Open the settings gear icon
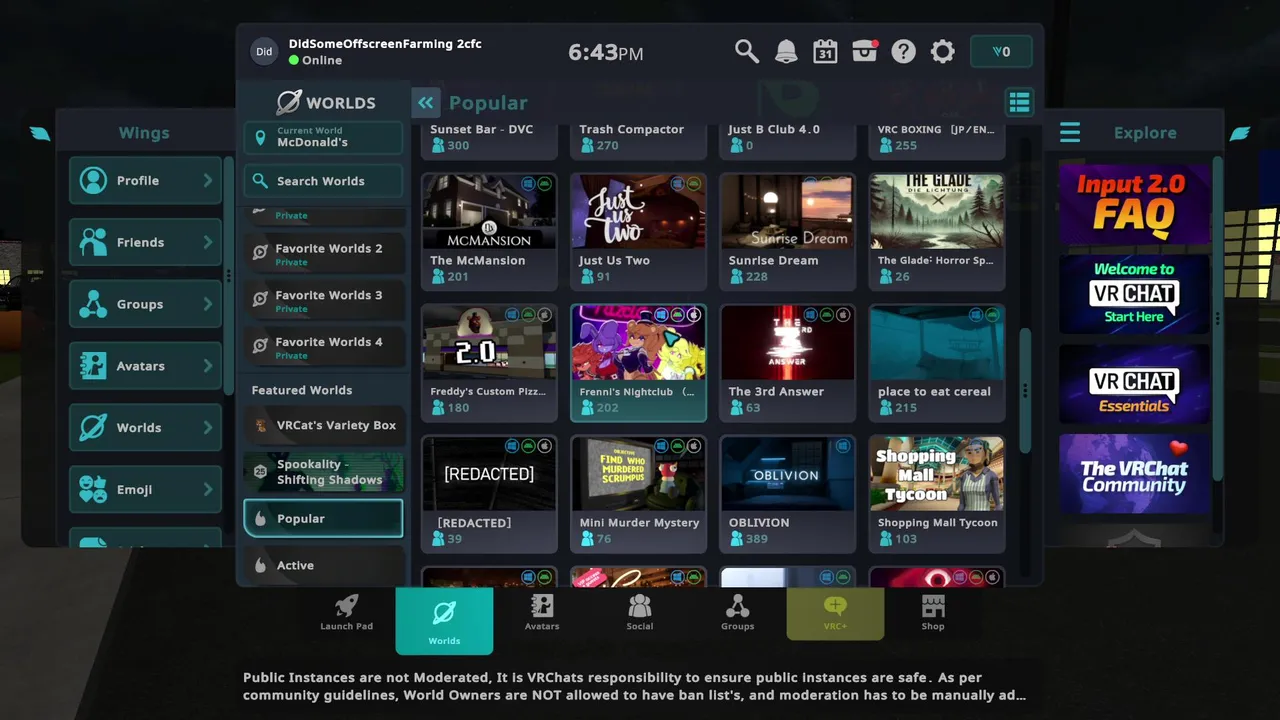This screenshot has height=720, width=1280. click(x=942, y=52)
